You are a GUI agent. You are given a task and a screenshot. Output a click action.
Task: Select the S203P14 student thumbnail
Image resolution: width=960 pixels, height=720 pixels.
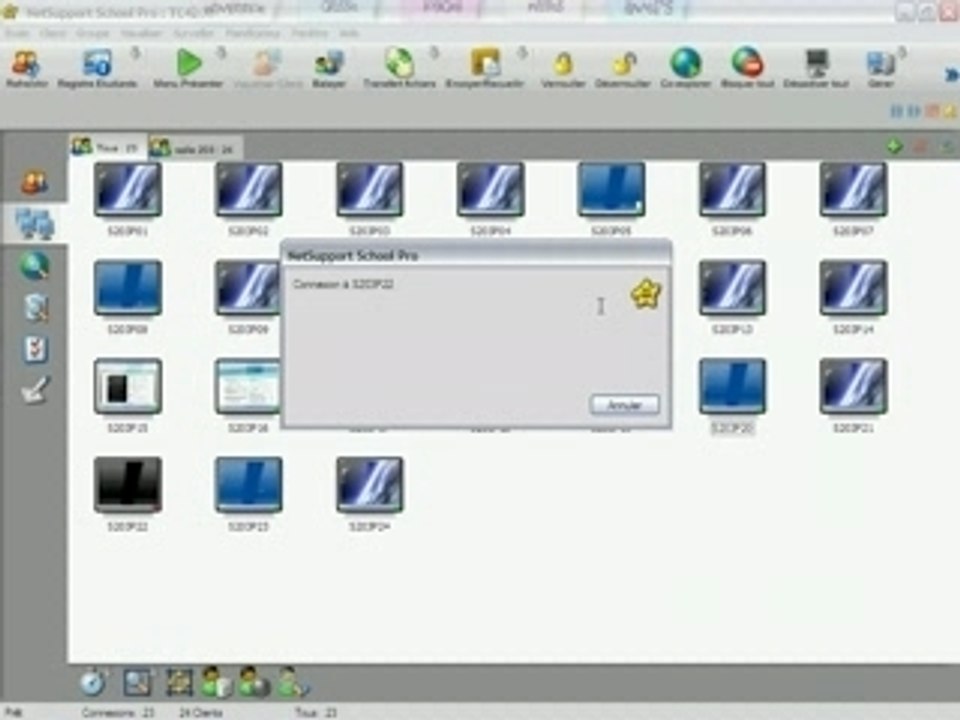coord(853,288)
